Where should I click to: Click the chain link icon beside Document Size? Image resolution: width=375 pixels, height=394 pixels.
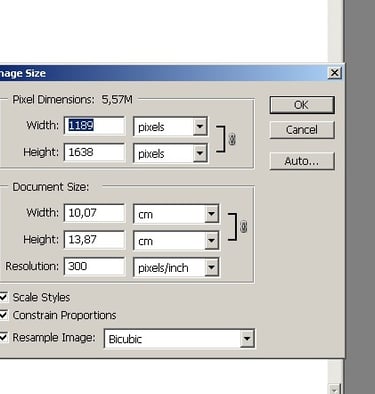(244, 227)
